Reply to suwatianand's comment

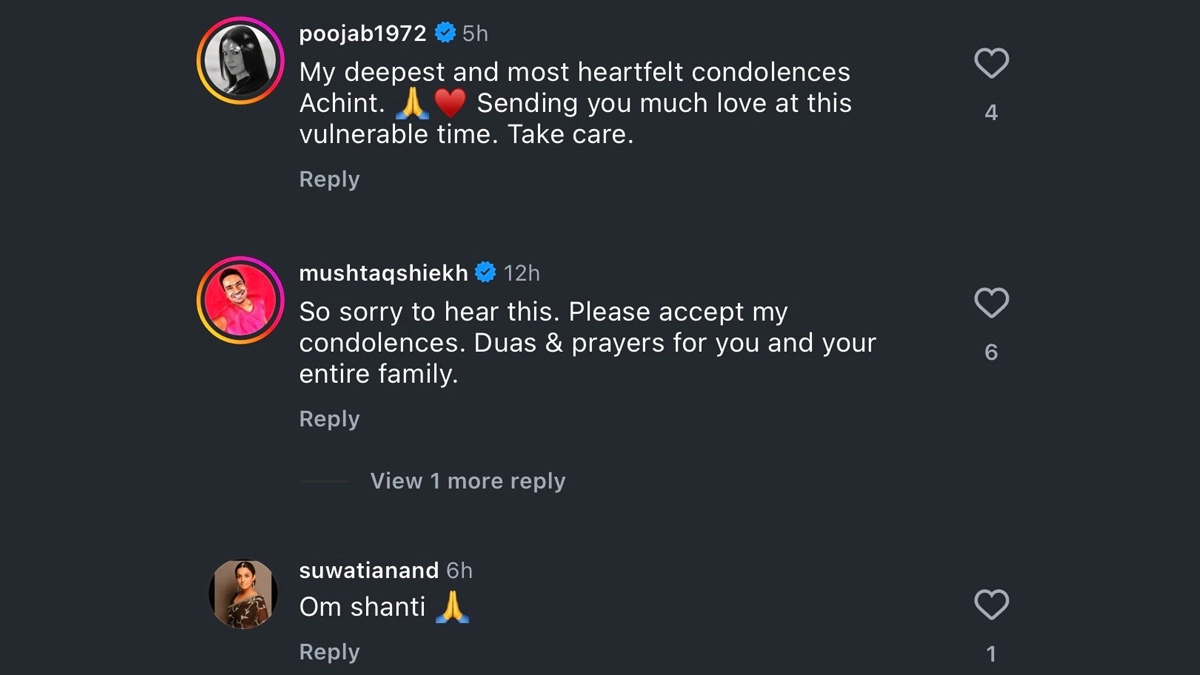[x=329, y=652]
